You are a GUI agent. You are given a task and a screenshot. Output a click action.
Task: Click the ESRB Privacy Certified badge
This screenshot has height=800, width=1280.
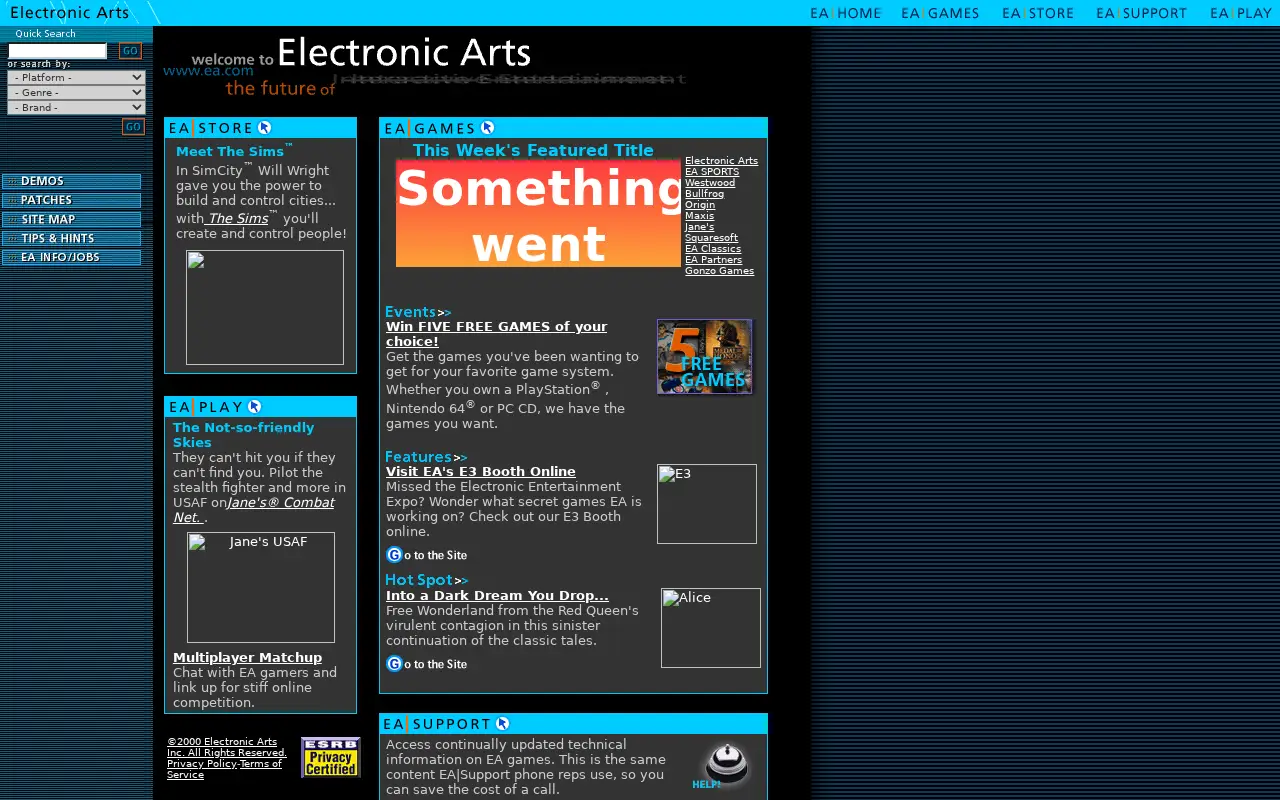click(331, 757)
